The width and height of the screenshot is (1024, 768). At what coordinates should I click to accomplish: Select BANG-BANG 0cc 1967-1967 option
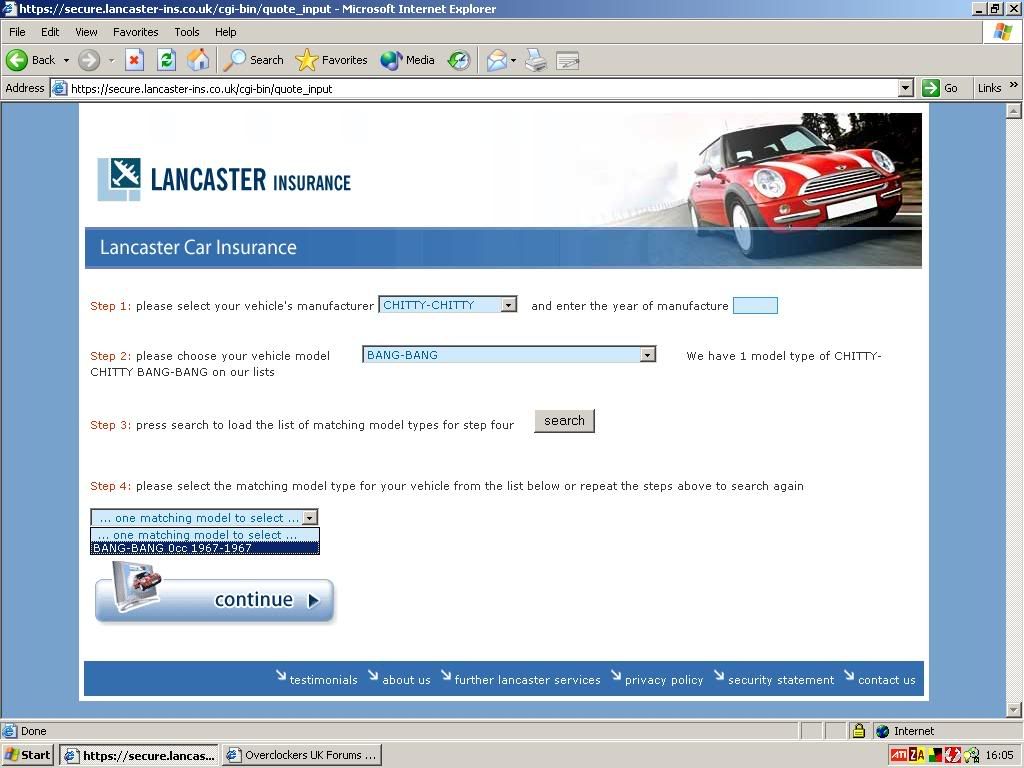click(x=205, y=548)
